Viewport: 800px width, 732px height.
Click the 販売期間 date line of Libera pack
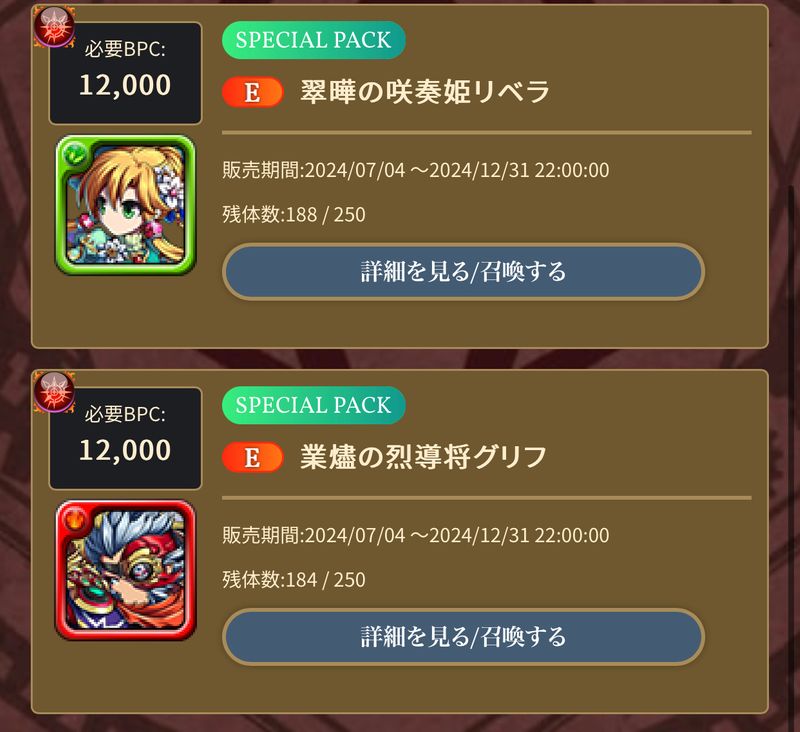[416, 170]
